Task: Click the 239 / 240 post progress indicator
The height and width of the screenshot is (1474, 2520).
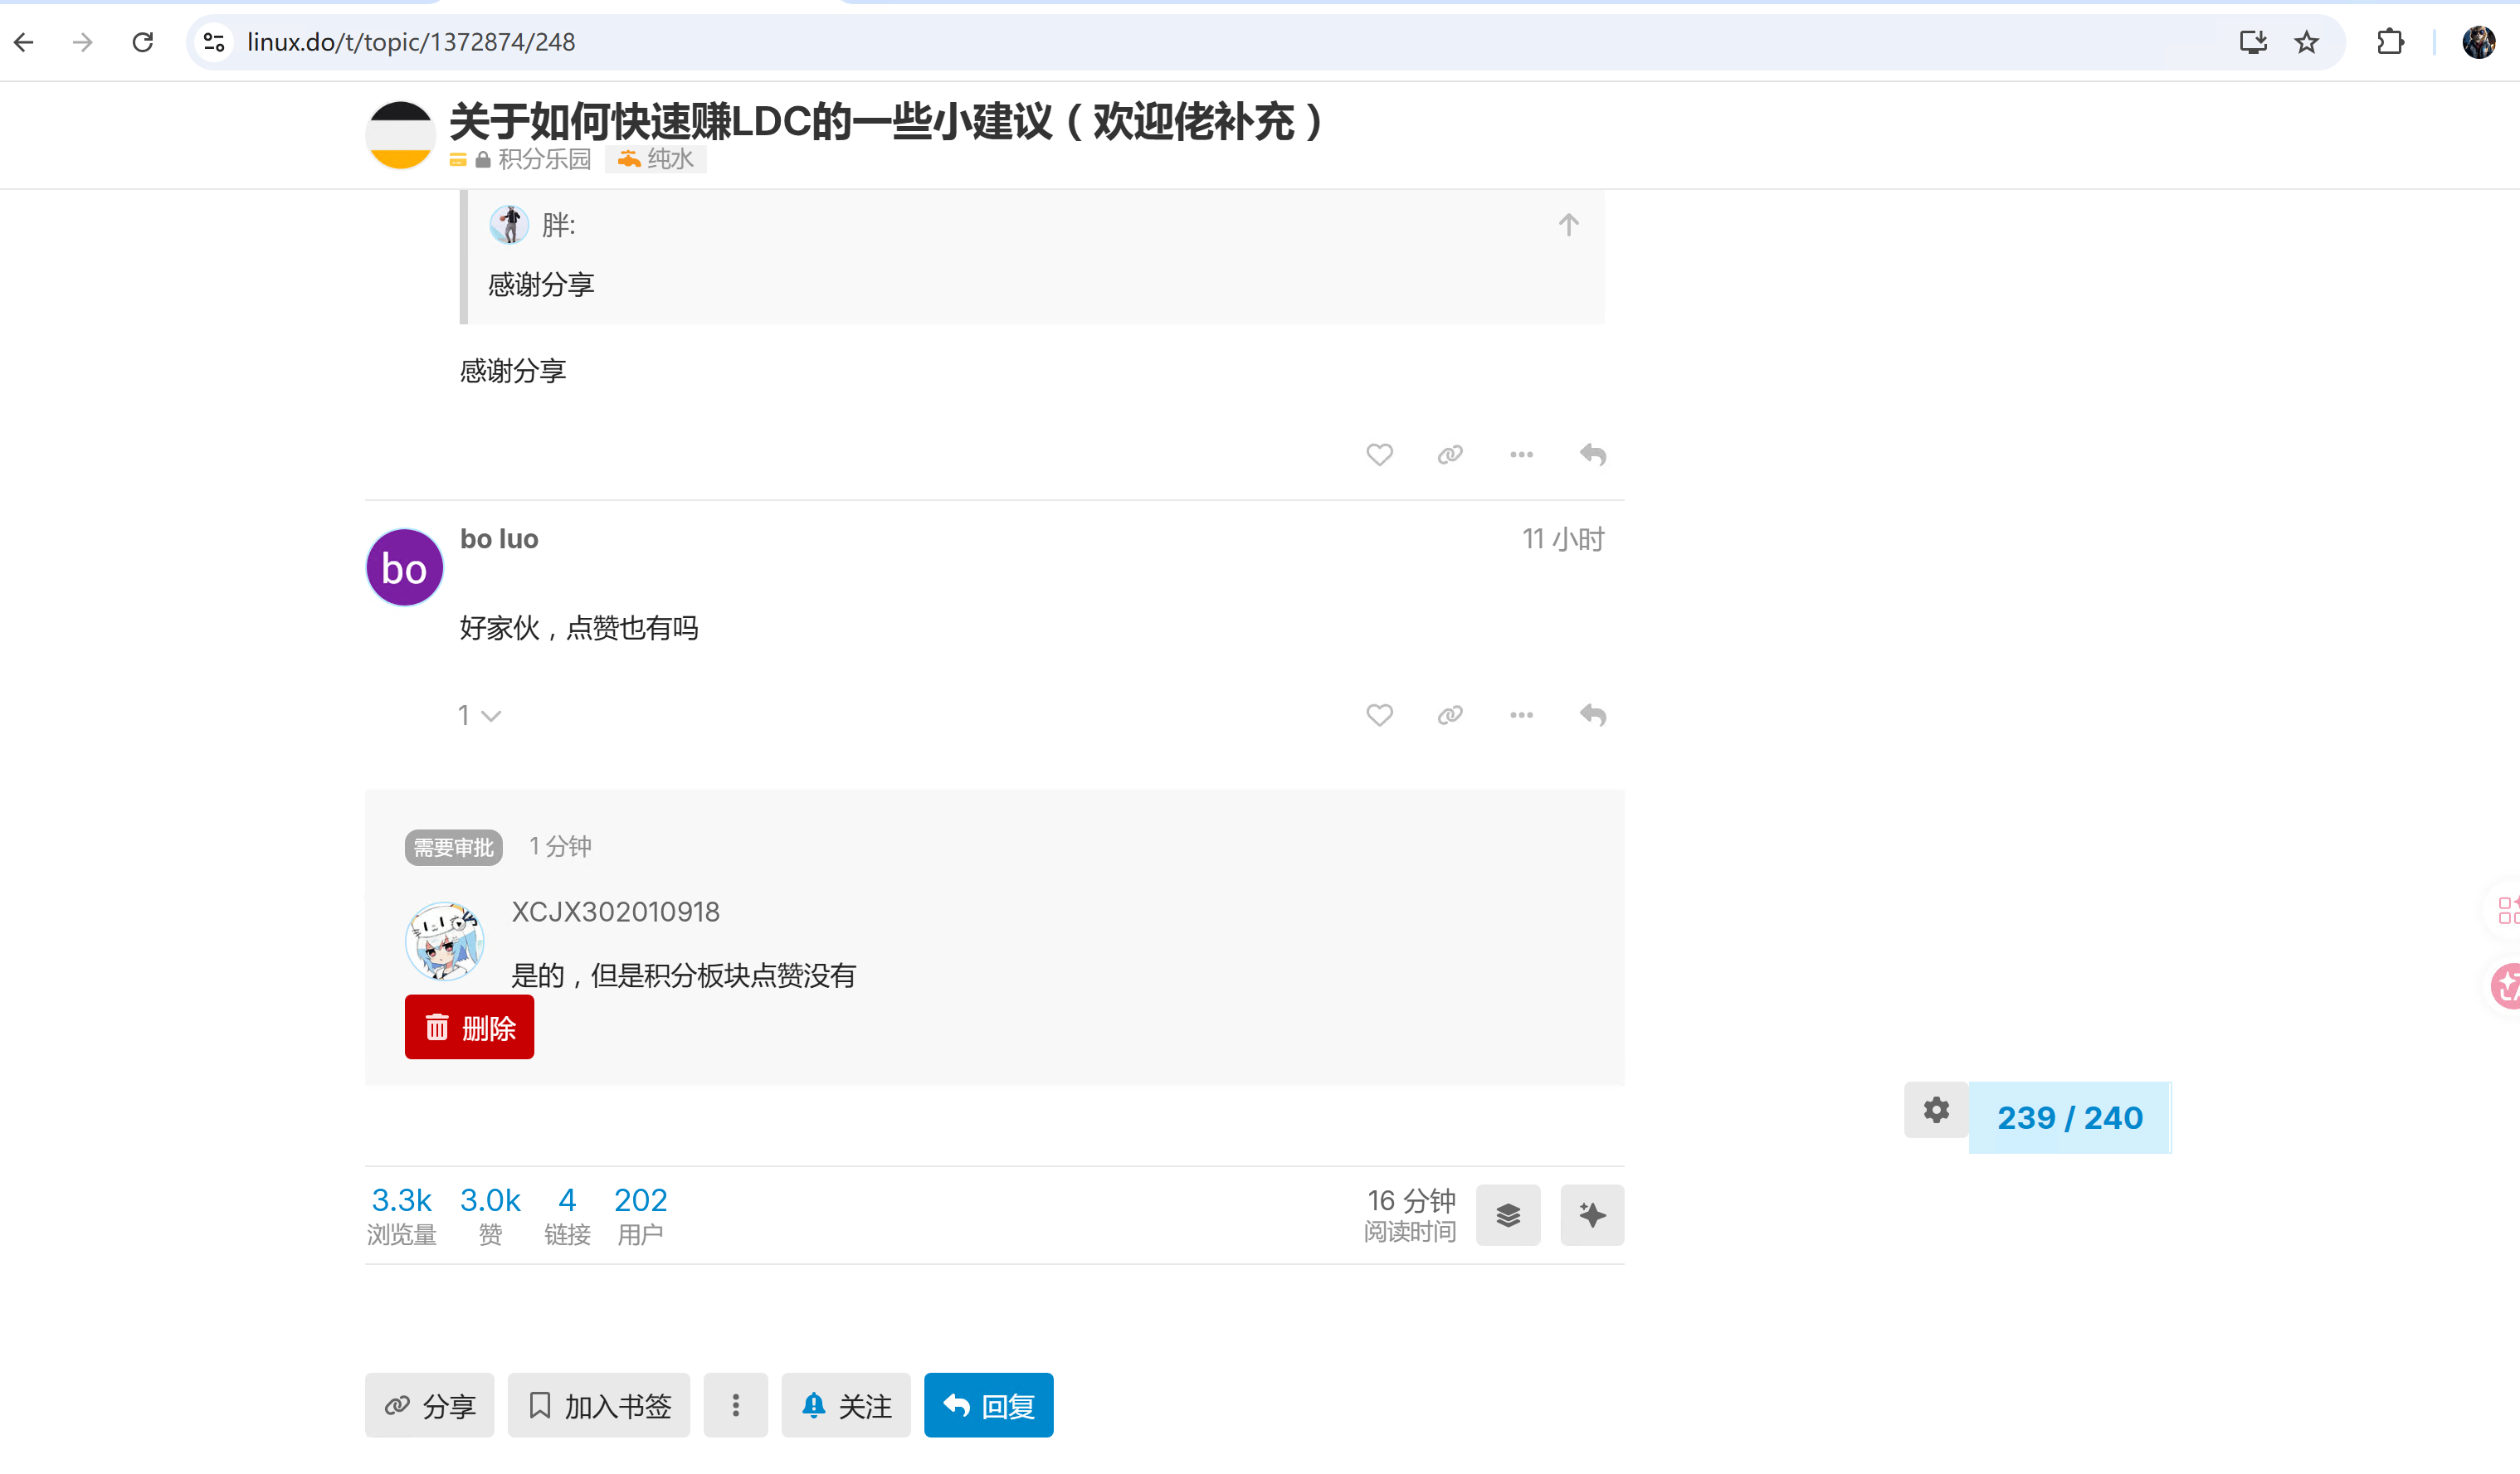Action: pyautogui.click(x=2069, y=1117)
